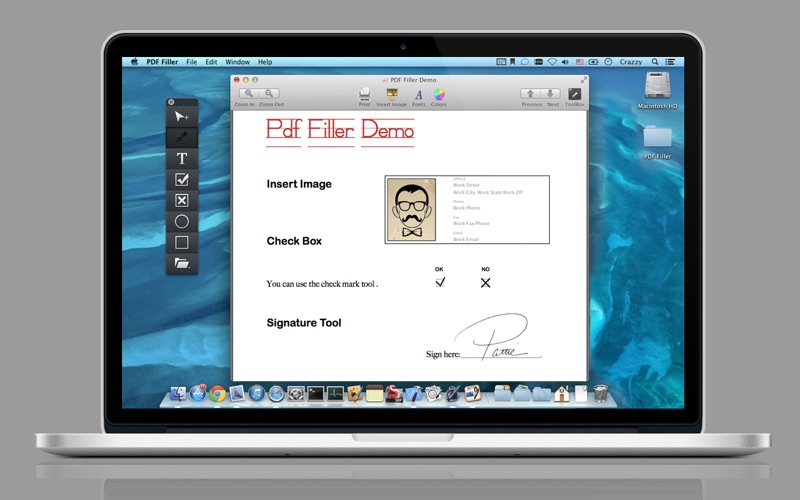
Task: Click the 'Work Email' field on the card
Action: [466, 239]
